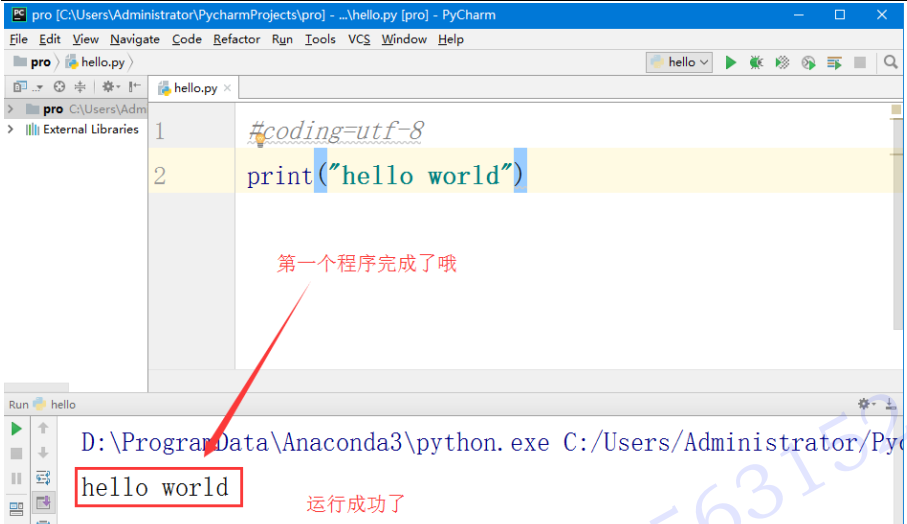
Task: Hide the Project tool window
Action: click(135, 87)
